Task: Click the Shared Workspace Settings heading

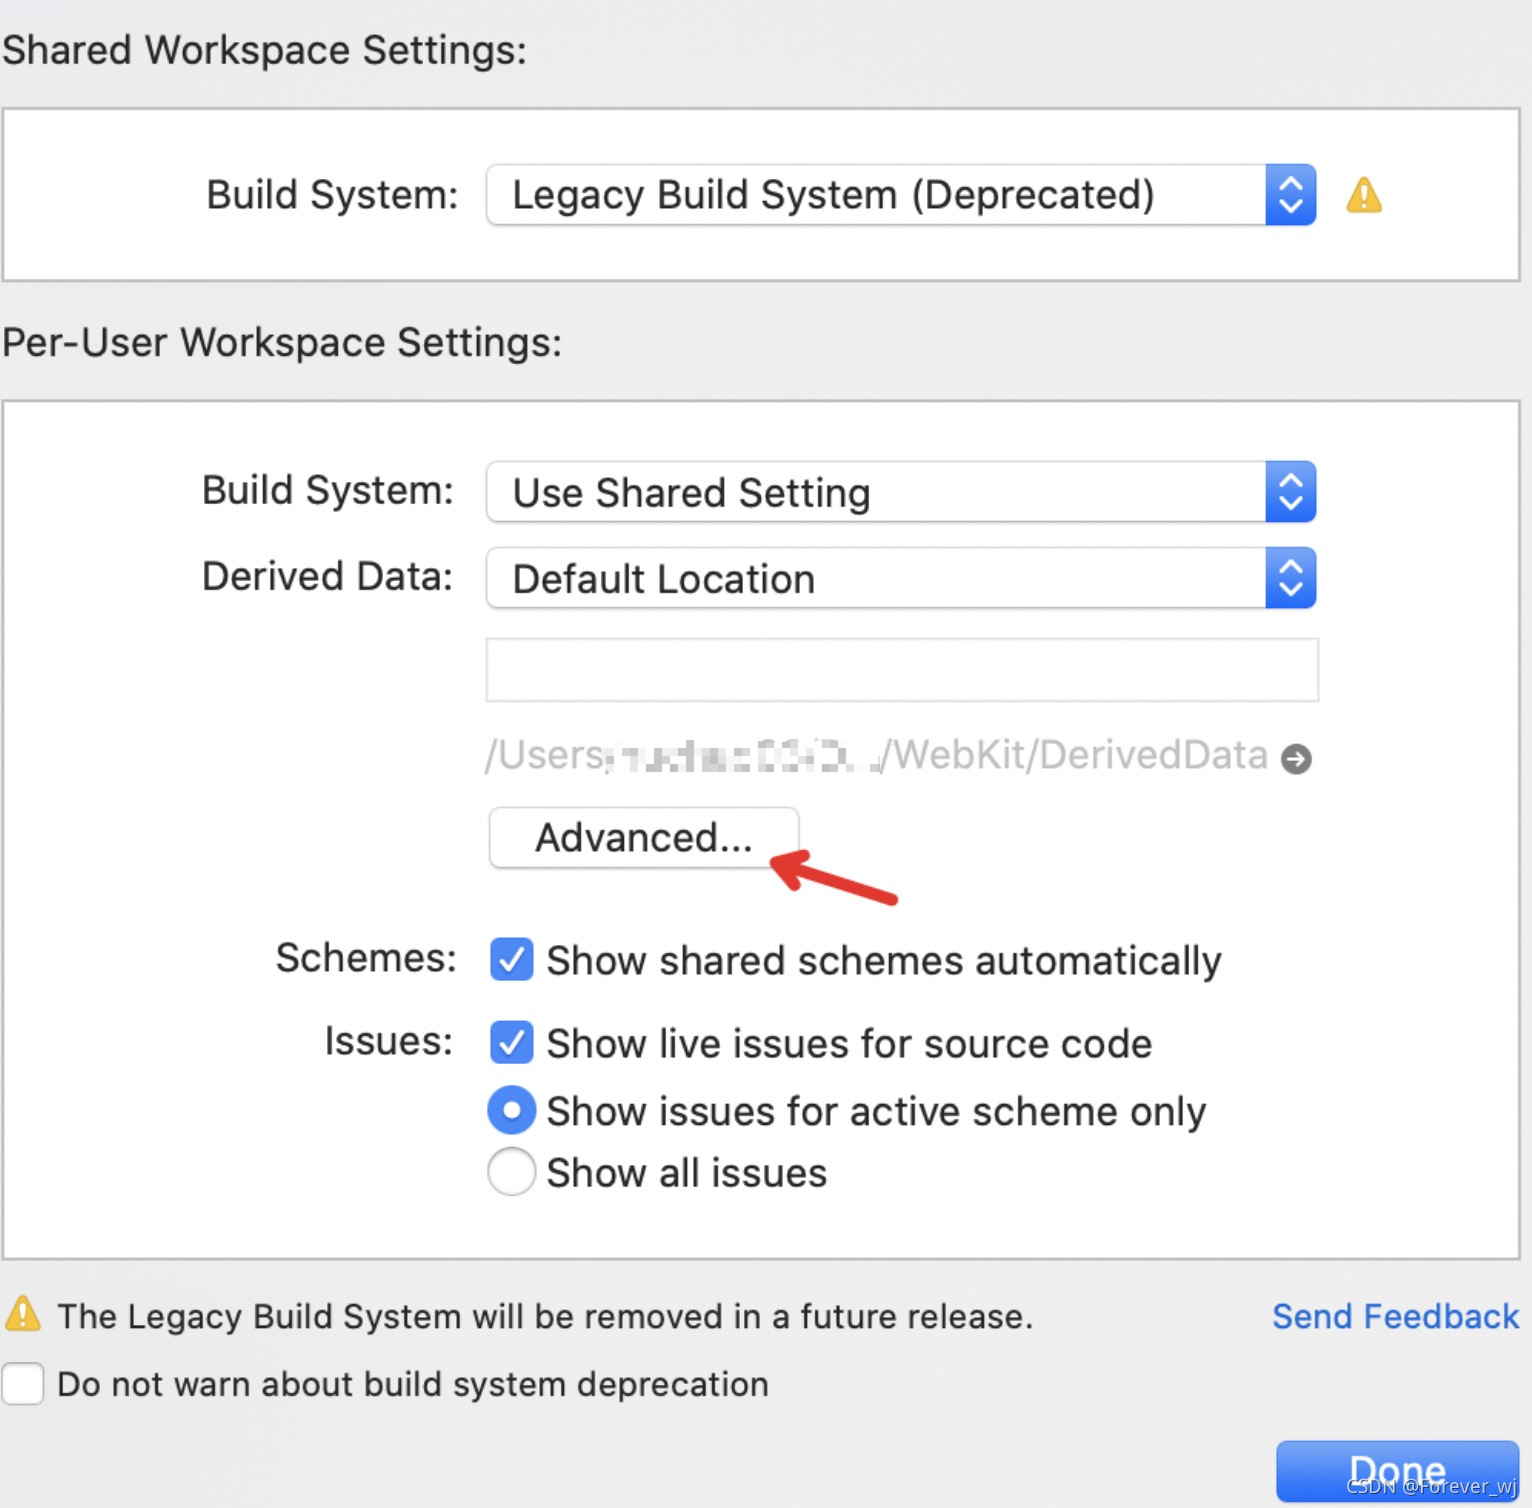Action: [264, 50]
